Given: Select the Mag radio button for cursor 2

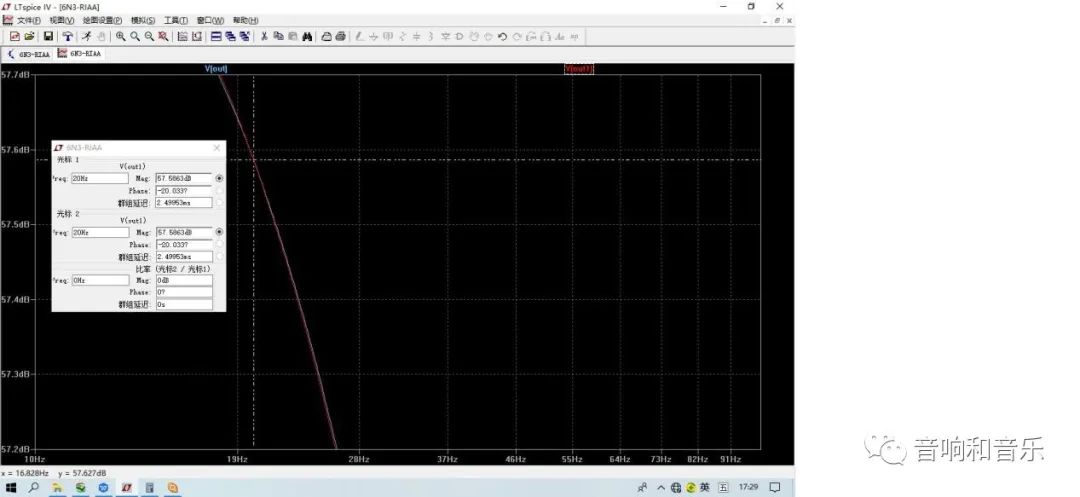Looking at the screenshot, I should pos(219,233).
